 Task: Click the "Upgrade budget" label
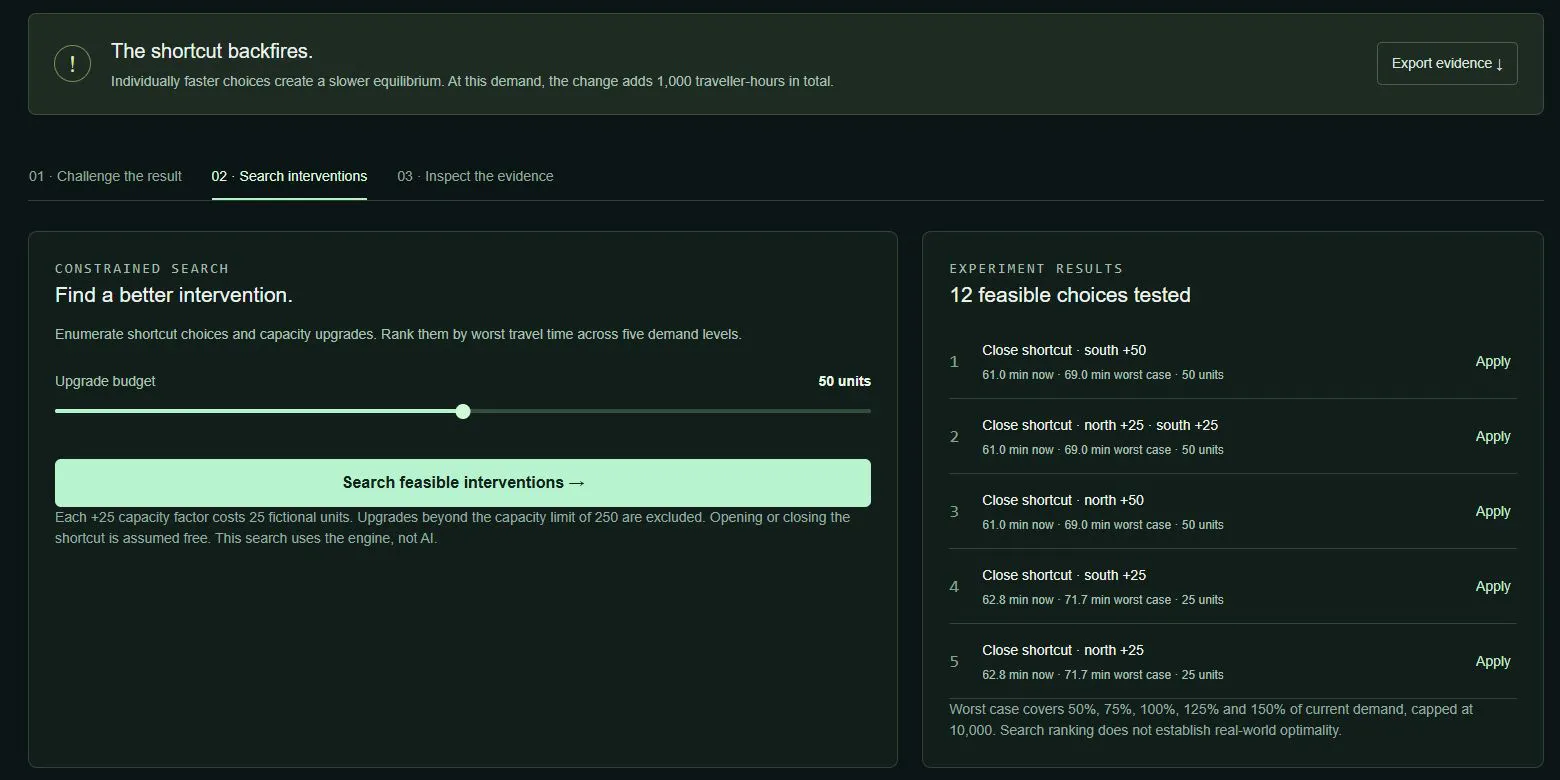[105, 381]
